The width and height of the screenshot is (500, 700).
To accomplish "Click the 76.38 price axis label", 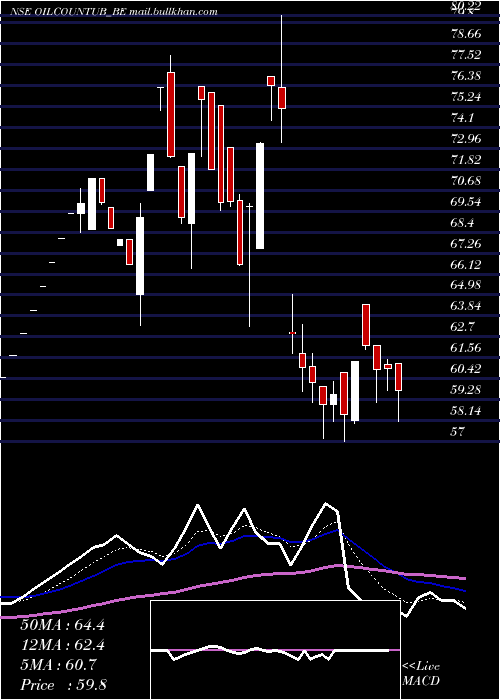I will (x=467, y=75).
